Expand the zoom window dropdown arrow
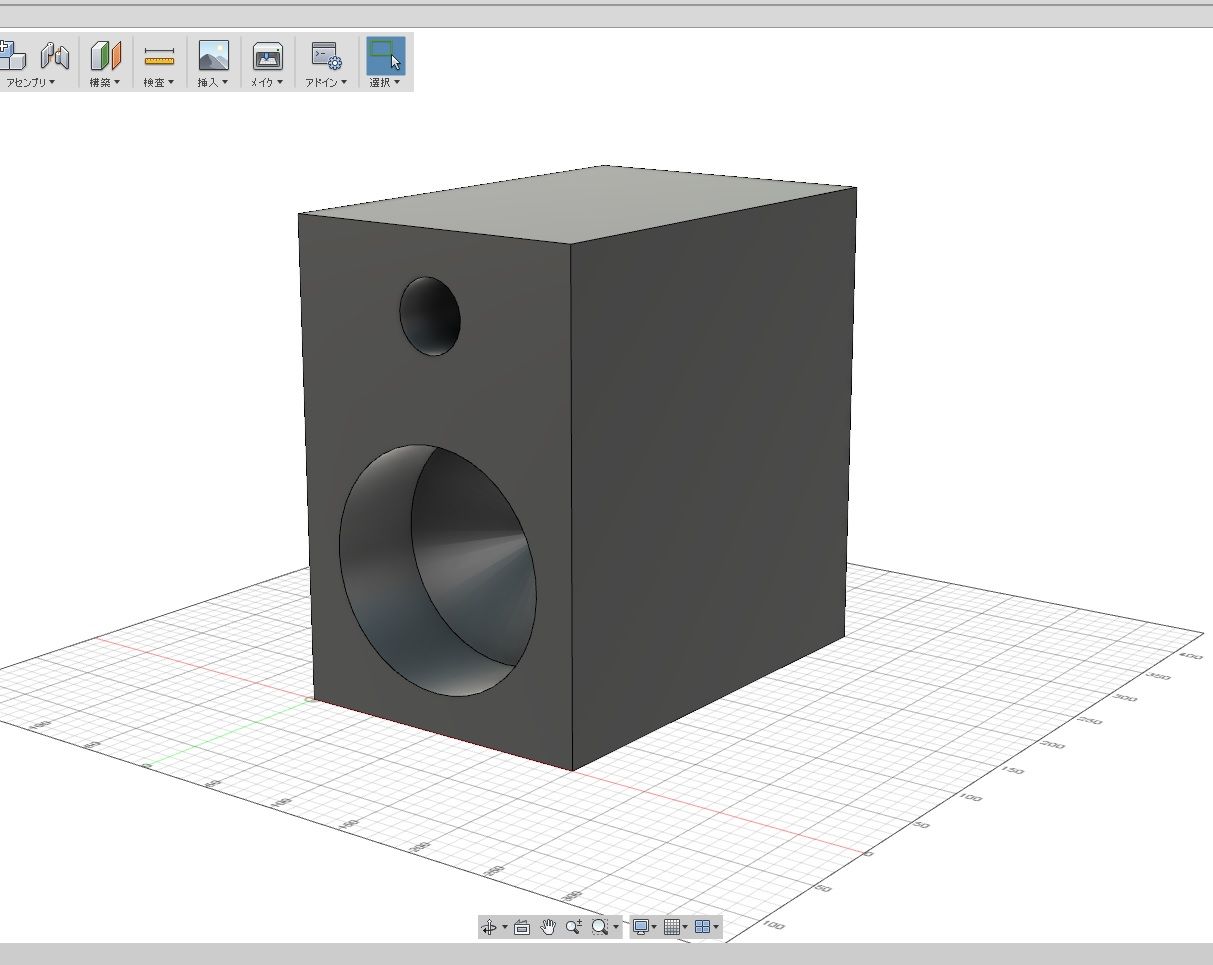 tap(615, 928)
